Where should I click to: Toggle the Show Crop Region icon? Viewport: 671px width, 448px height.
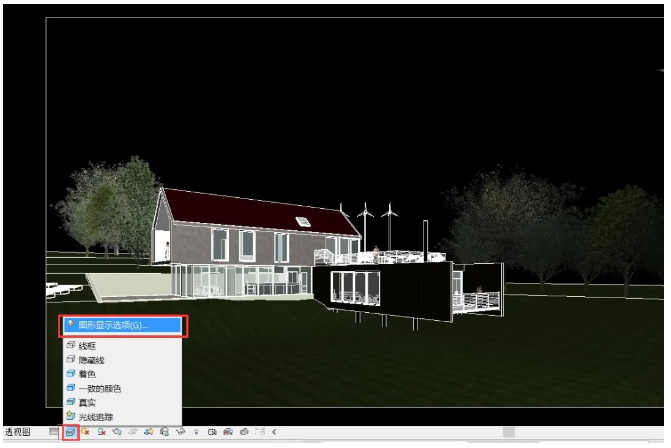pos(148,432)
